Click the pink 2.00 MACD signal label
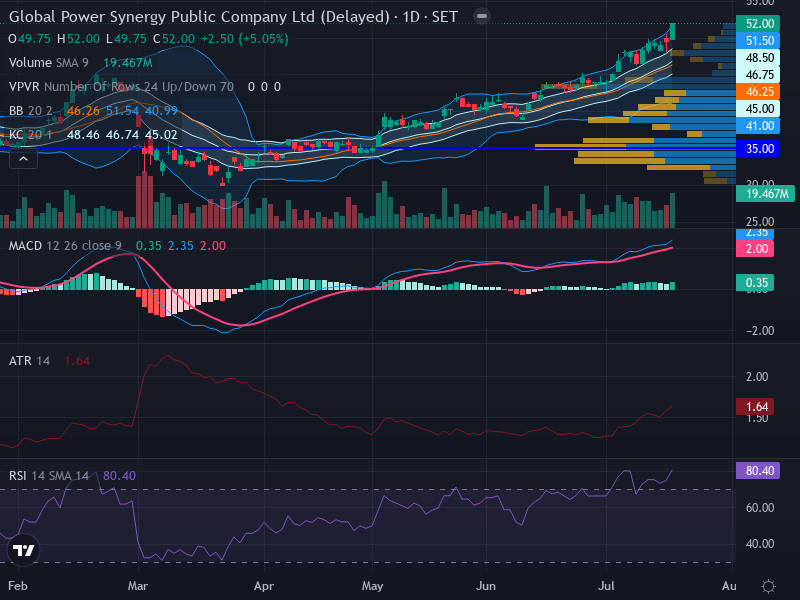The width and height of the screenshot is (800, 600). point(755,248)
